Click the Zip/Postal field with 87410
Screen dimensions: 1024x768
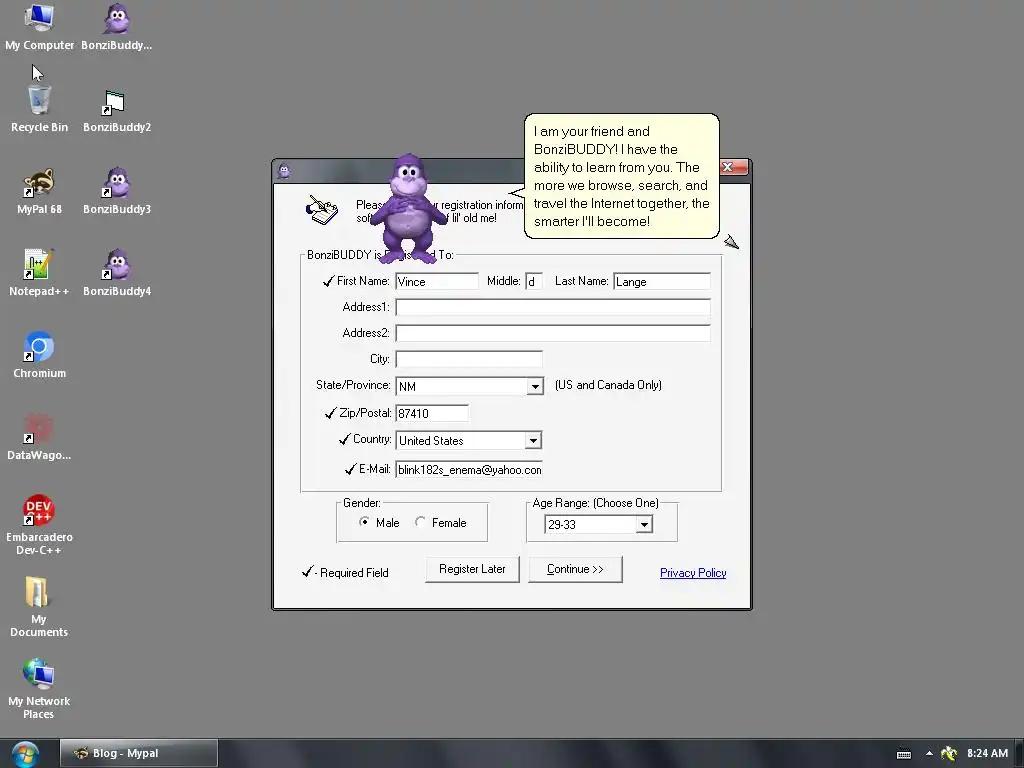pos(432,413)
